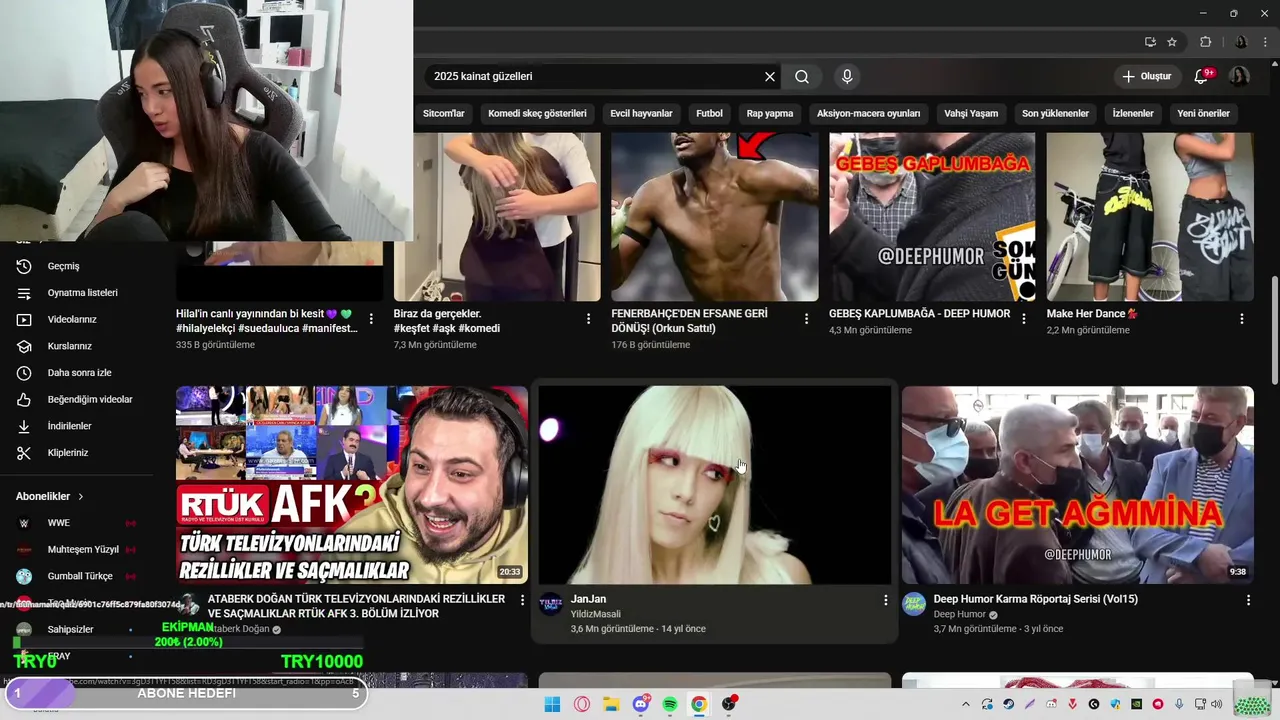Open options menu for Hilal'in canlı yayınından video
The width and height of the screenshot is (1280, 720).
point(371,319)
